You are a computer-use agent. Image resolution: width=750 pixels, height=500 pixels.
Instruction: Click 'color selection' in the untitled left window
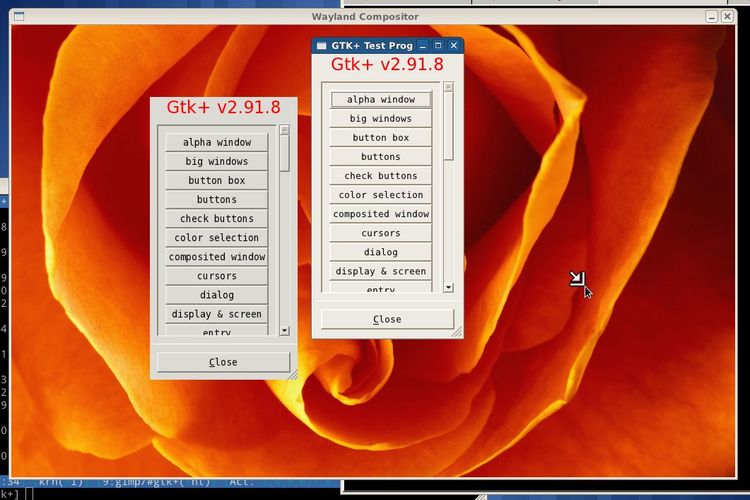pos(217,238)
